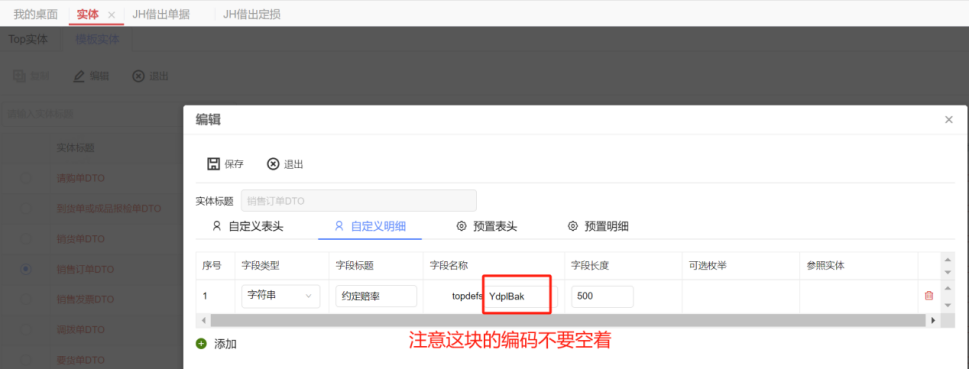Click the dimmed leftmost add icon in the background toolbar
969x369 pixels.
click(x=20, y=76)
